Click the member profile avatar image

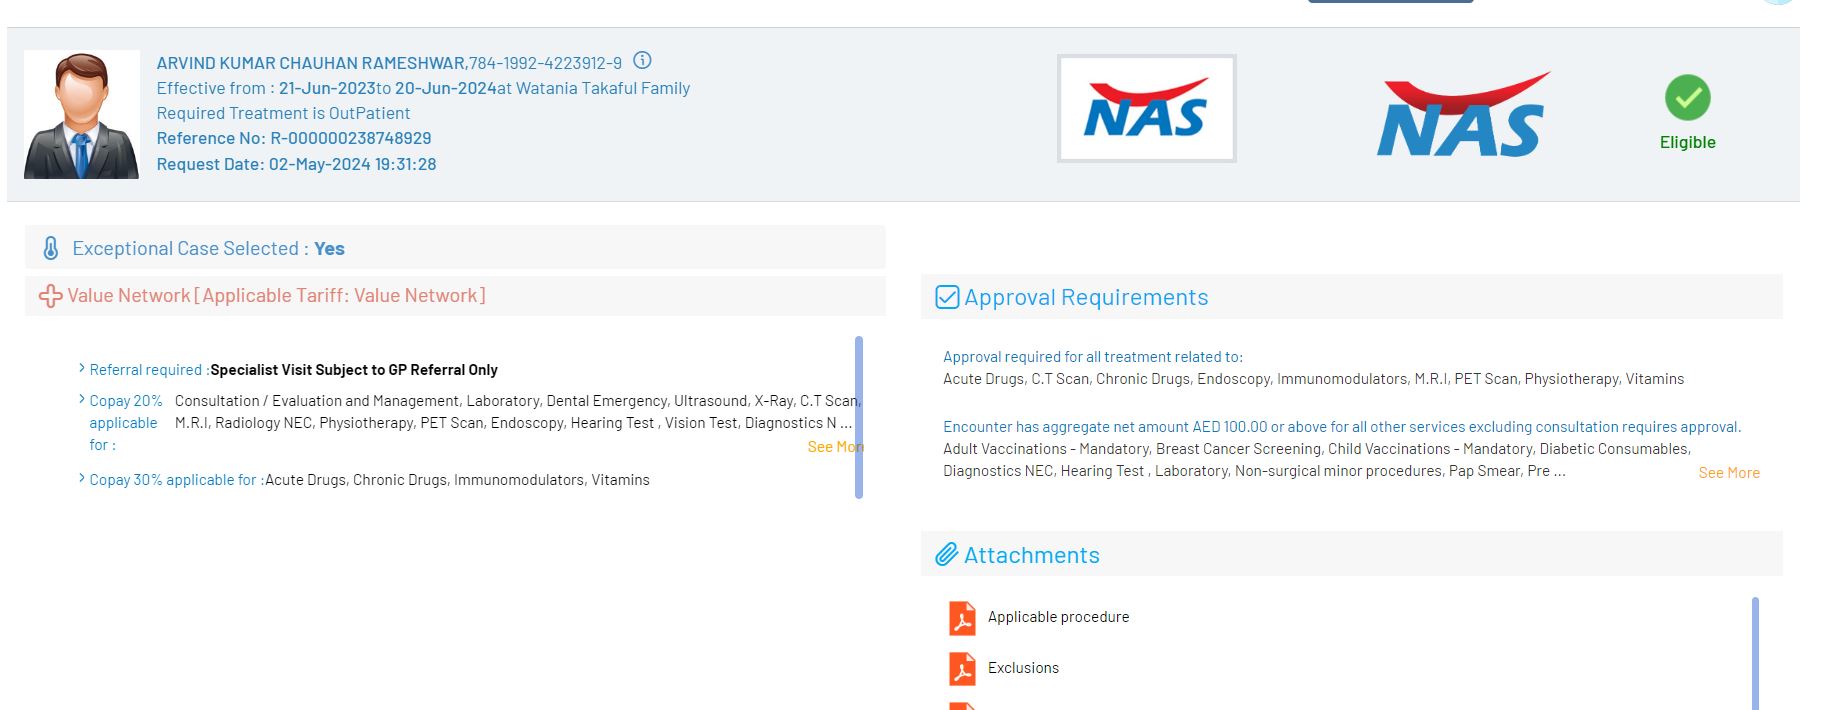coord(82,115)
